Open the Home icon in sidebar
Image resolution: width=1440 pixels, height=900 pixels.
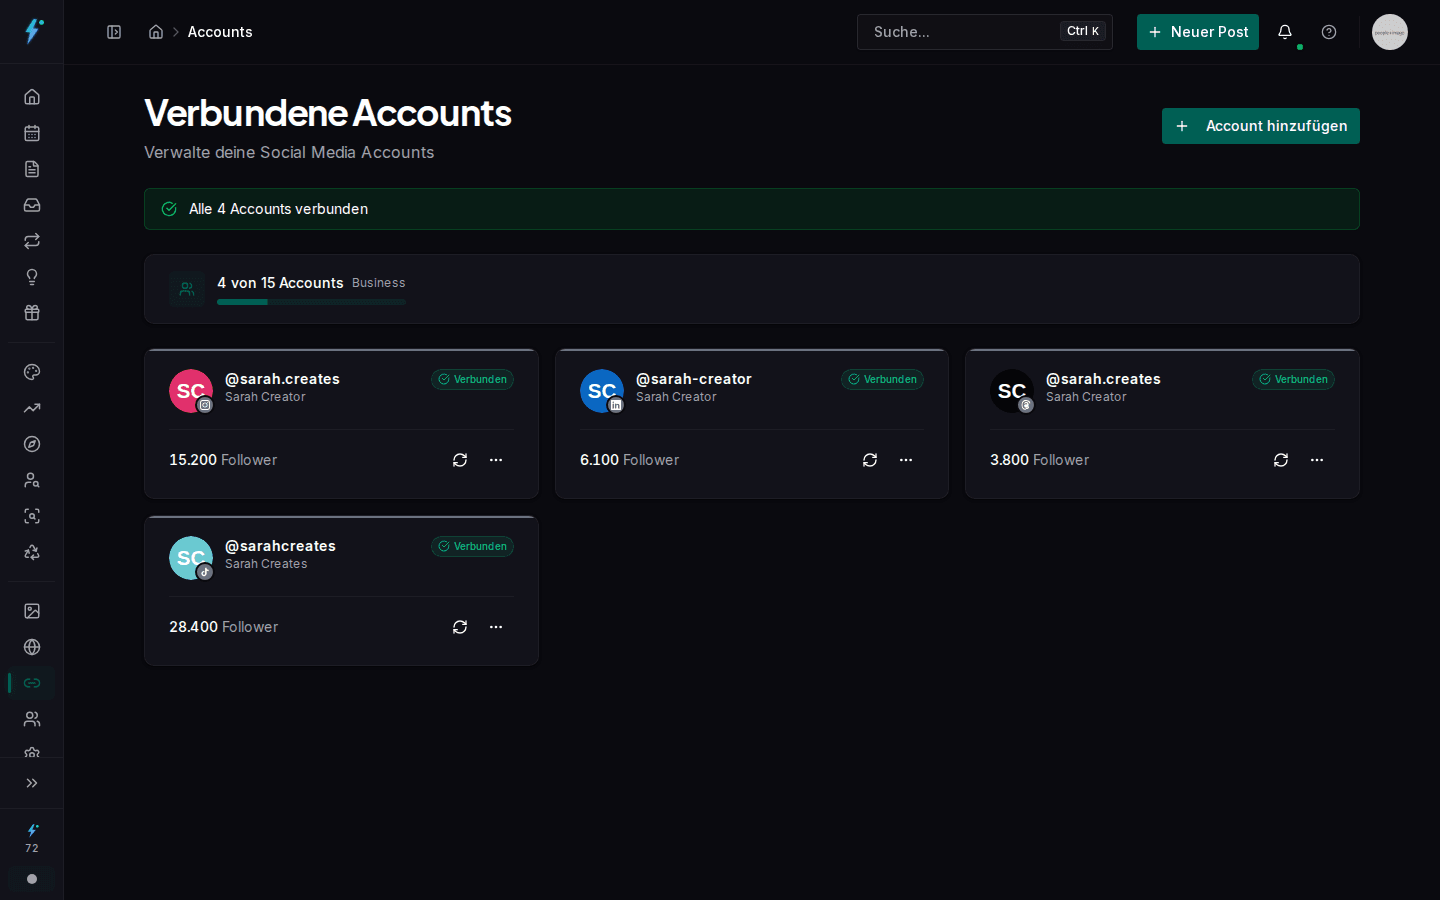[32, 97]
